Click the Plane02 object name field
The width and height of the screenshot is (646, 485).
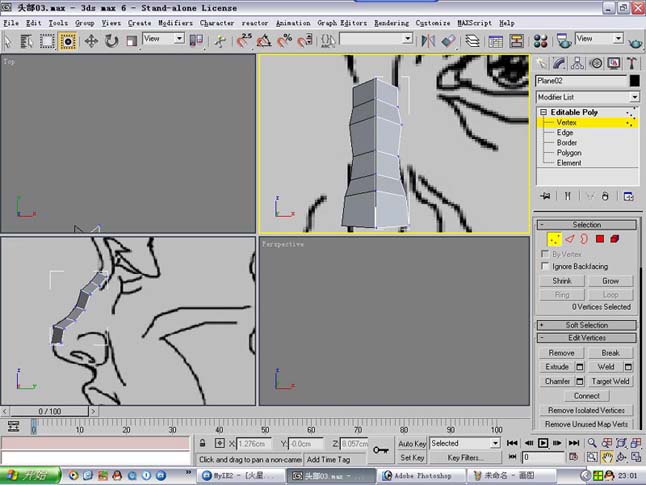click(581, 81)
